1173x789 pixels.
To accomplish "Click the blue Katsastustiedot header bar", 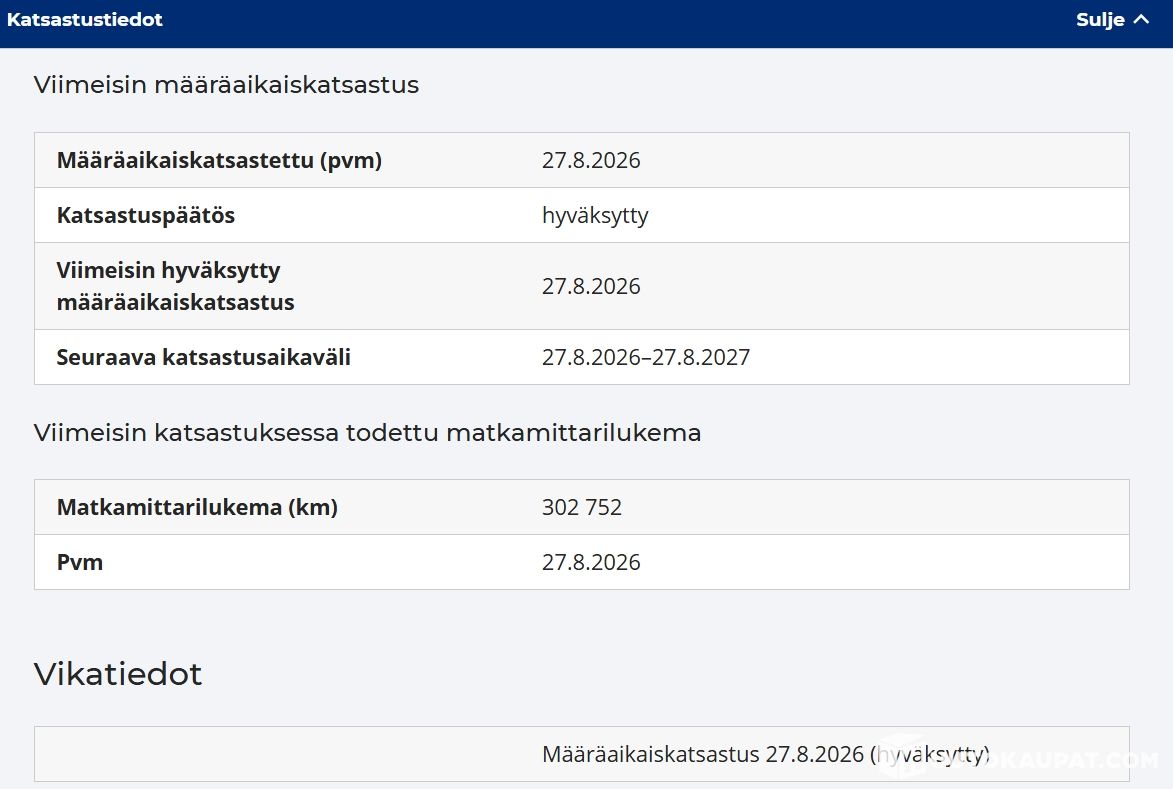I will (x=586, y=24).
